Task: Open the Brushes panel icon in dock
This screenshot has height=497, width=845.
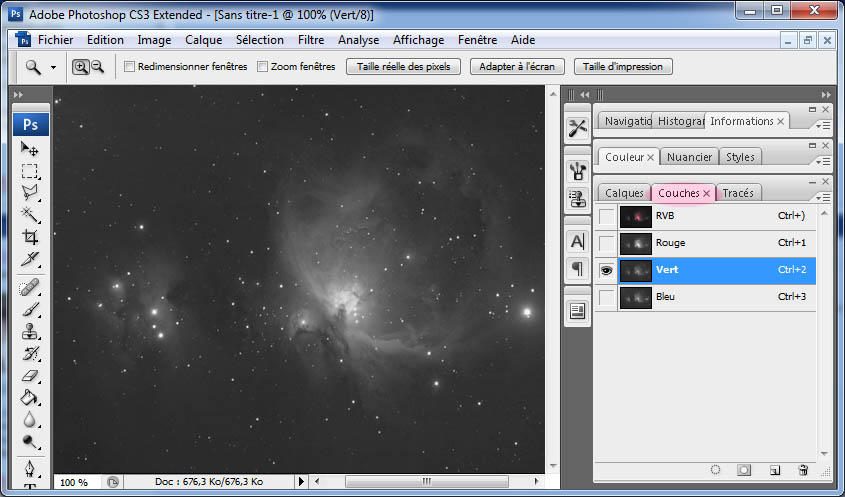Action: (577, 171)
